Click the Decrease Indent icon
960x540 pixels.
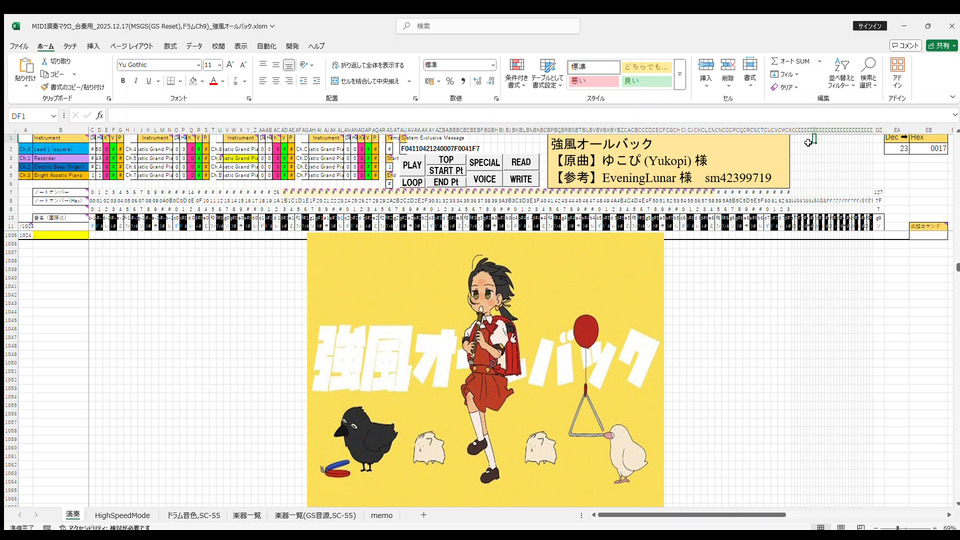[303, 81]
